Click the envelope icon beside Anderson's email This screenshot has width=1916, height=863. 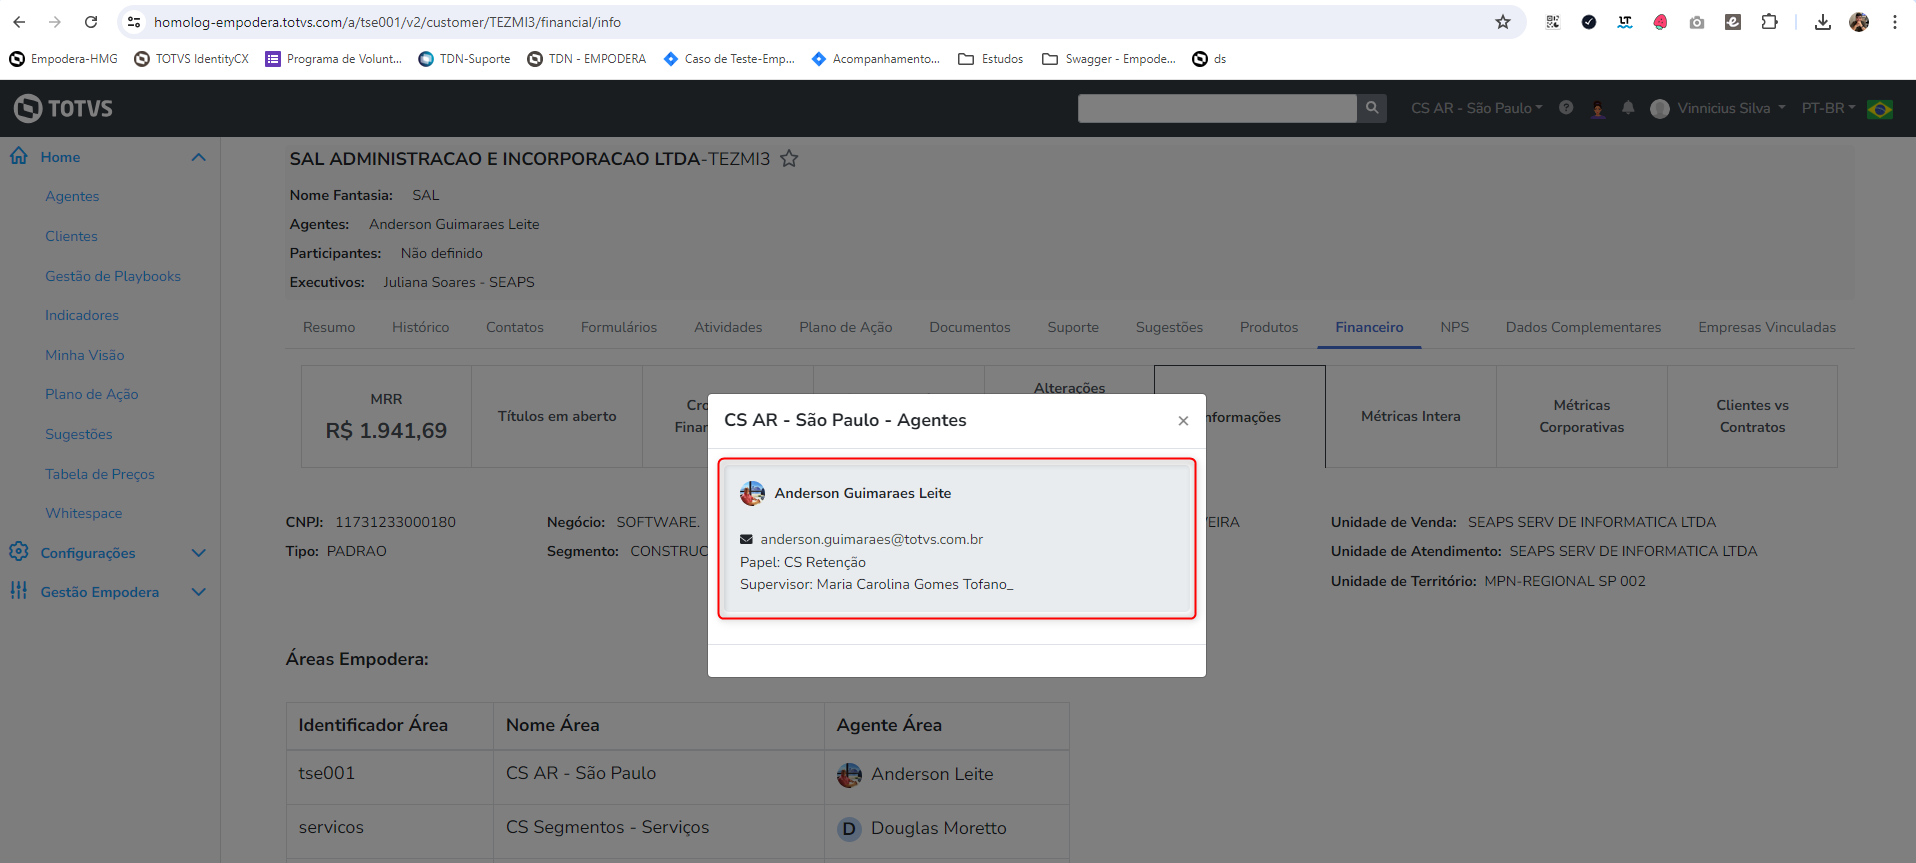point(746,539)
